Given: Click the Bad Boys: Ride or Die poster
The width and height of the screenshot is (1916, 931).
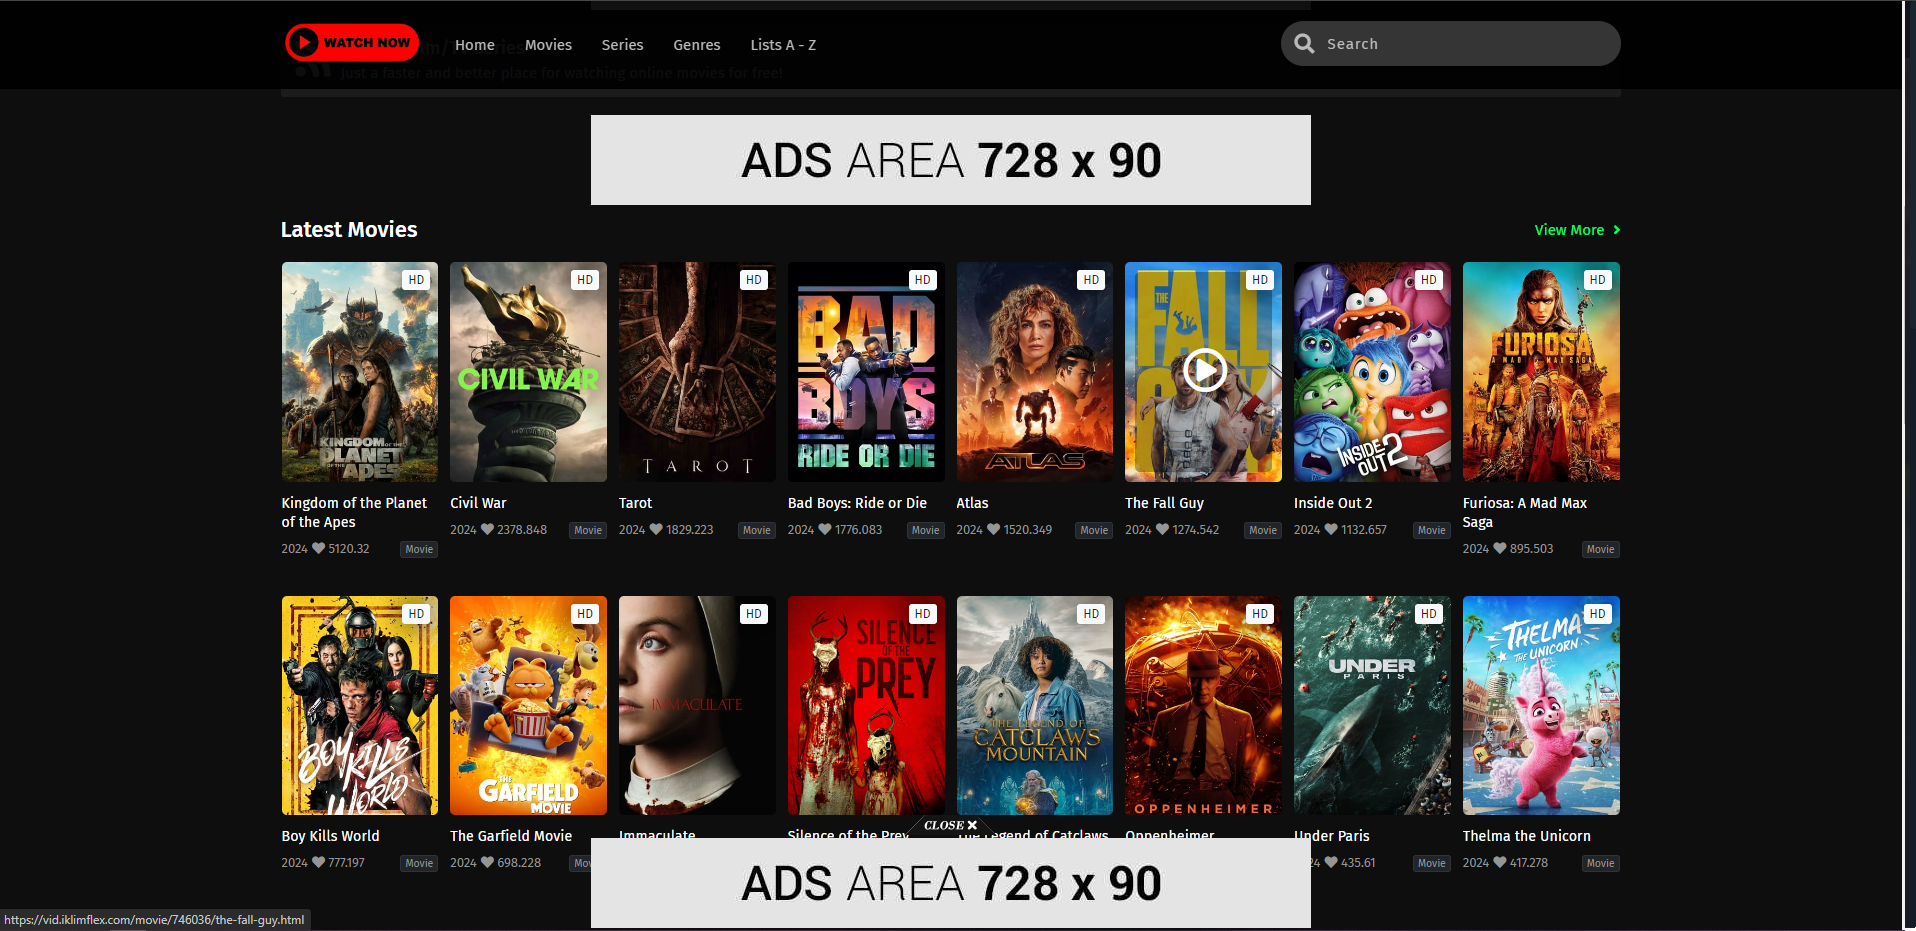Looking at the screenshot, I should coord(866,372).
